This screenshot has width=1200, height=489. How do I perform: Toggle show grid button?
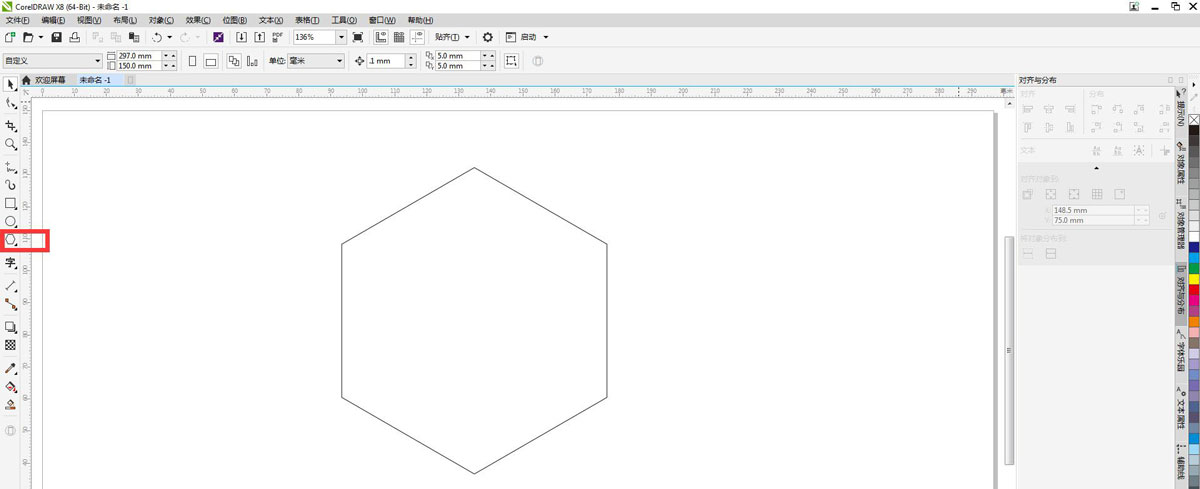tap(399, 37)
